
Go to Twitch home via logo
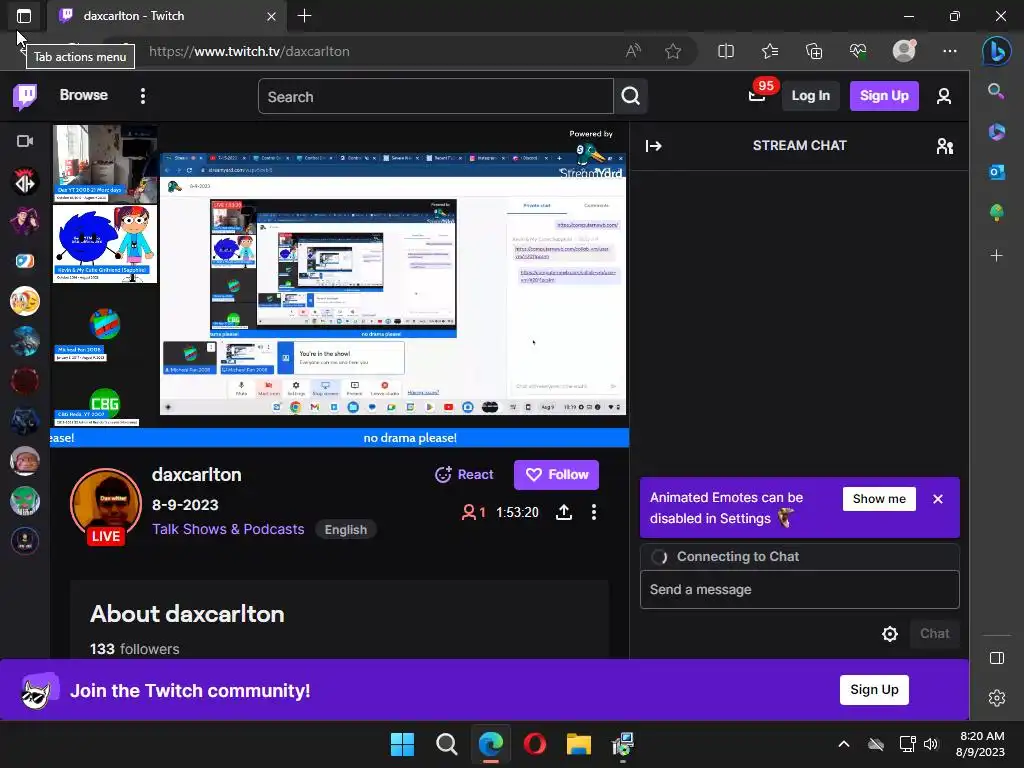point(25,96)
